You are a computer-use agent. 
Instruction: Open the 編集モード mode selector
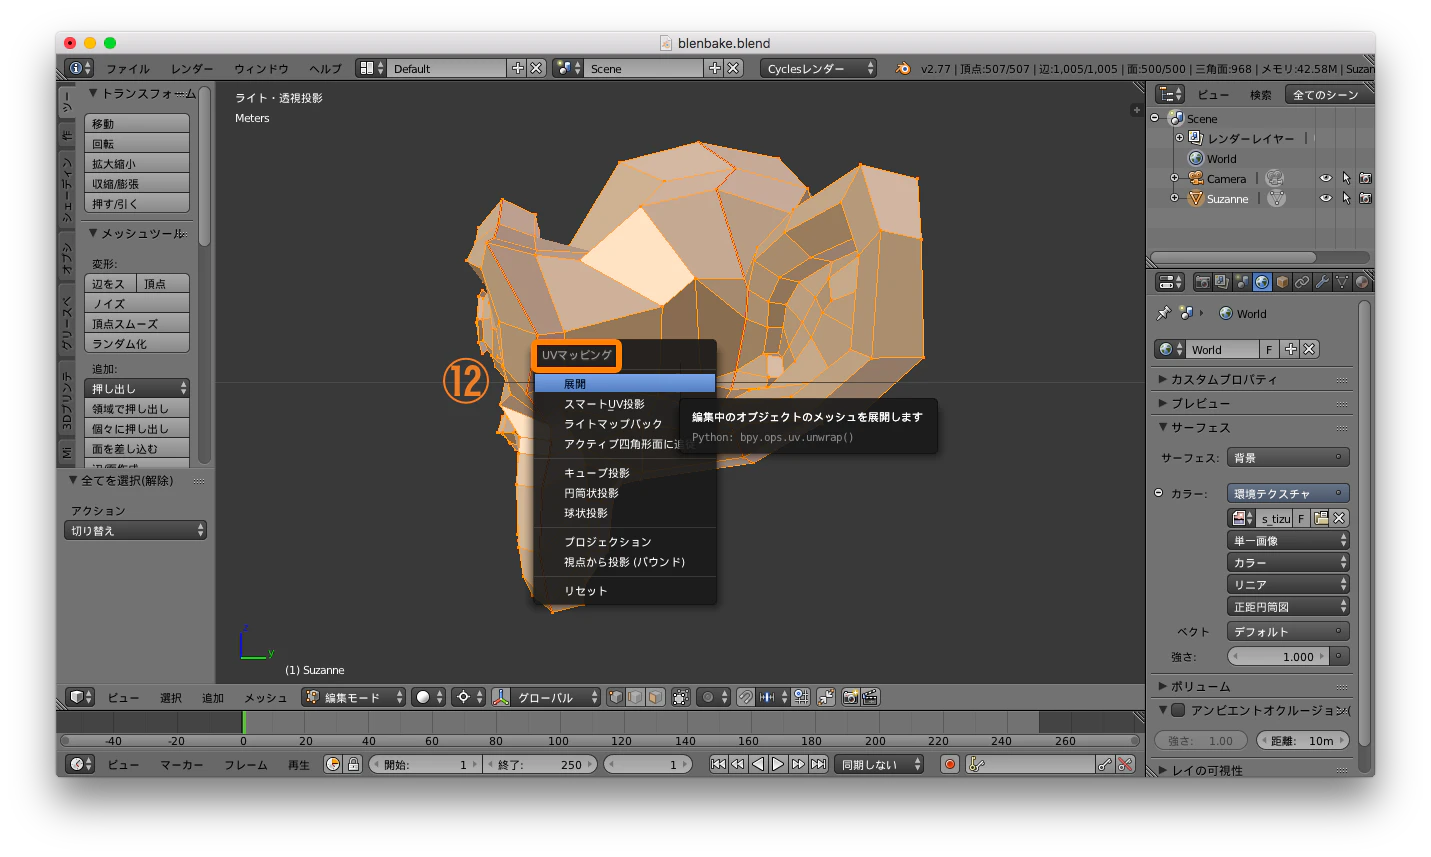pos(354,697)
